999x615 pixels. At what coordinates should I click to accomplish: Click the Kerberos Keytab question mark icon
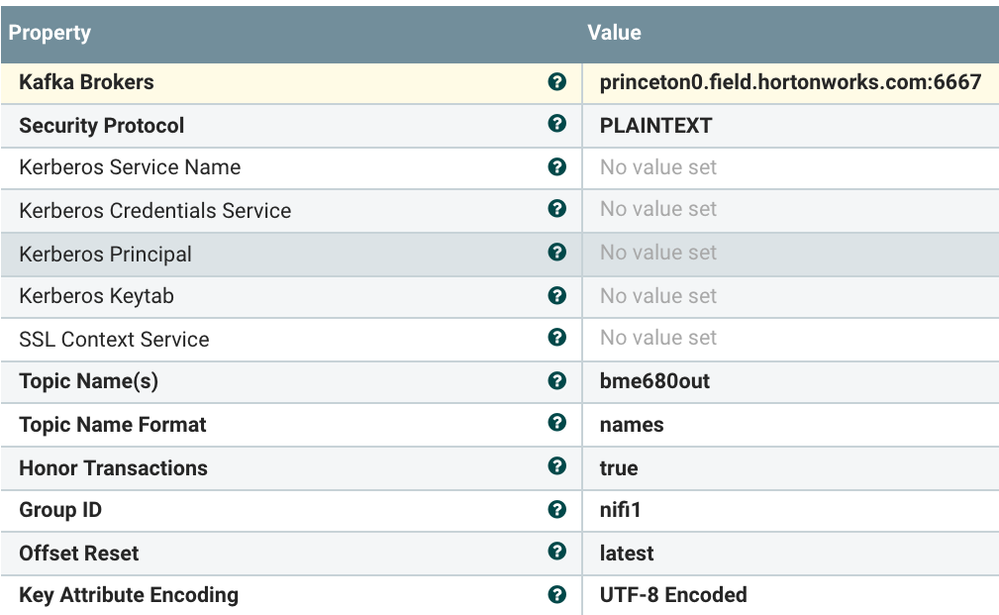558,296
